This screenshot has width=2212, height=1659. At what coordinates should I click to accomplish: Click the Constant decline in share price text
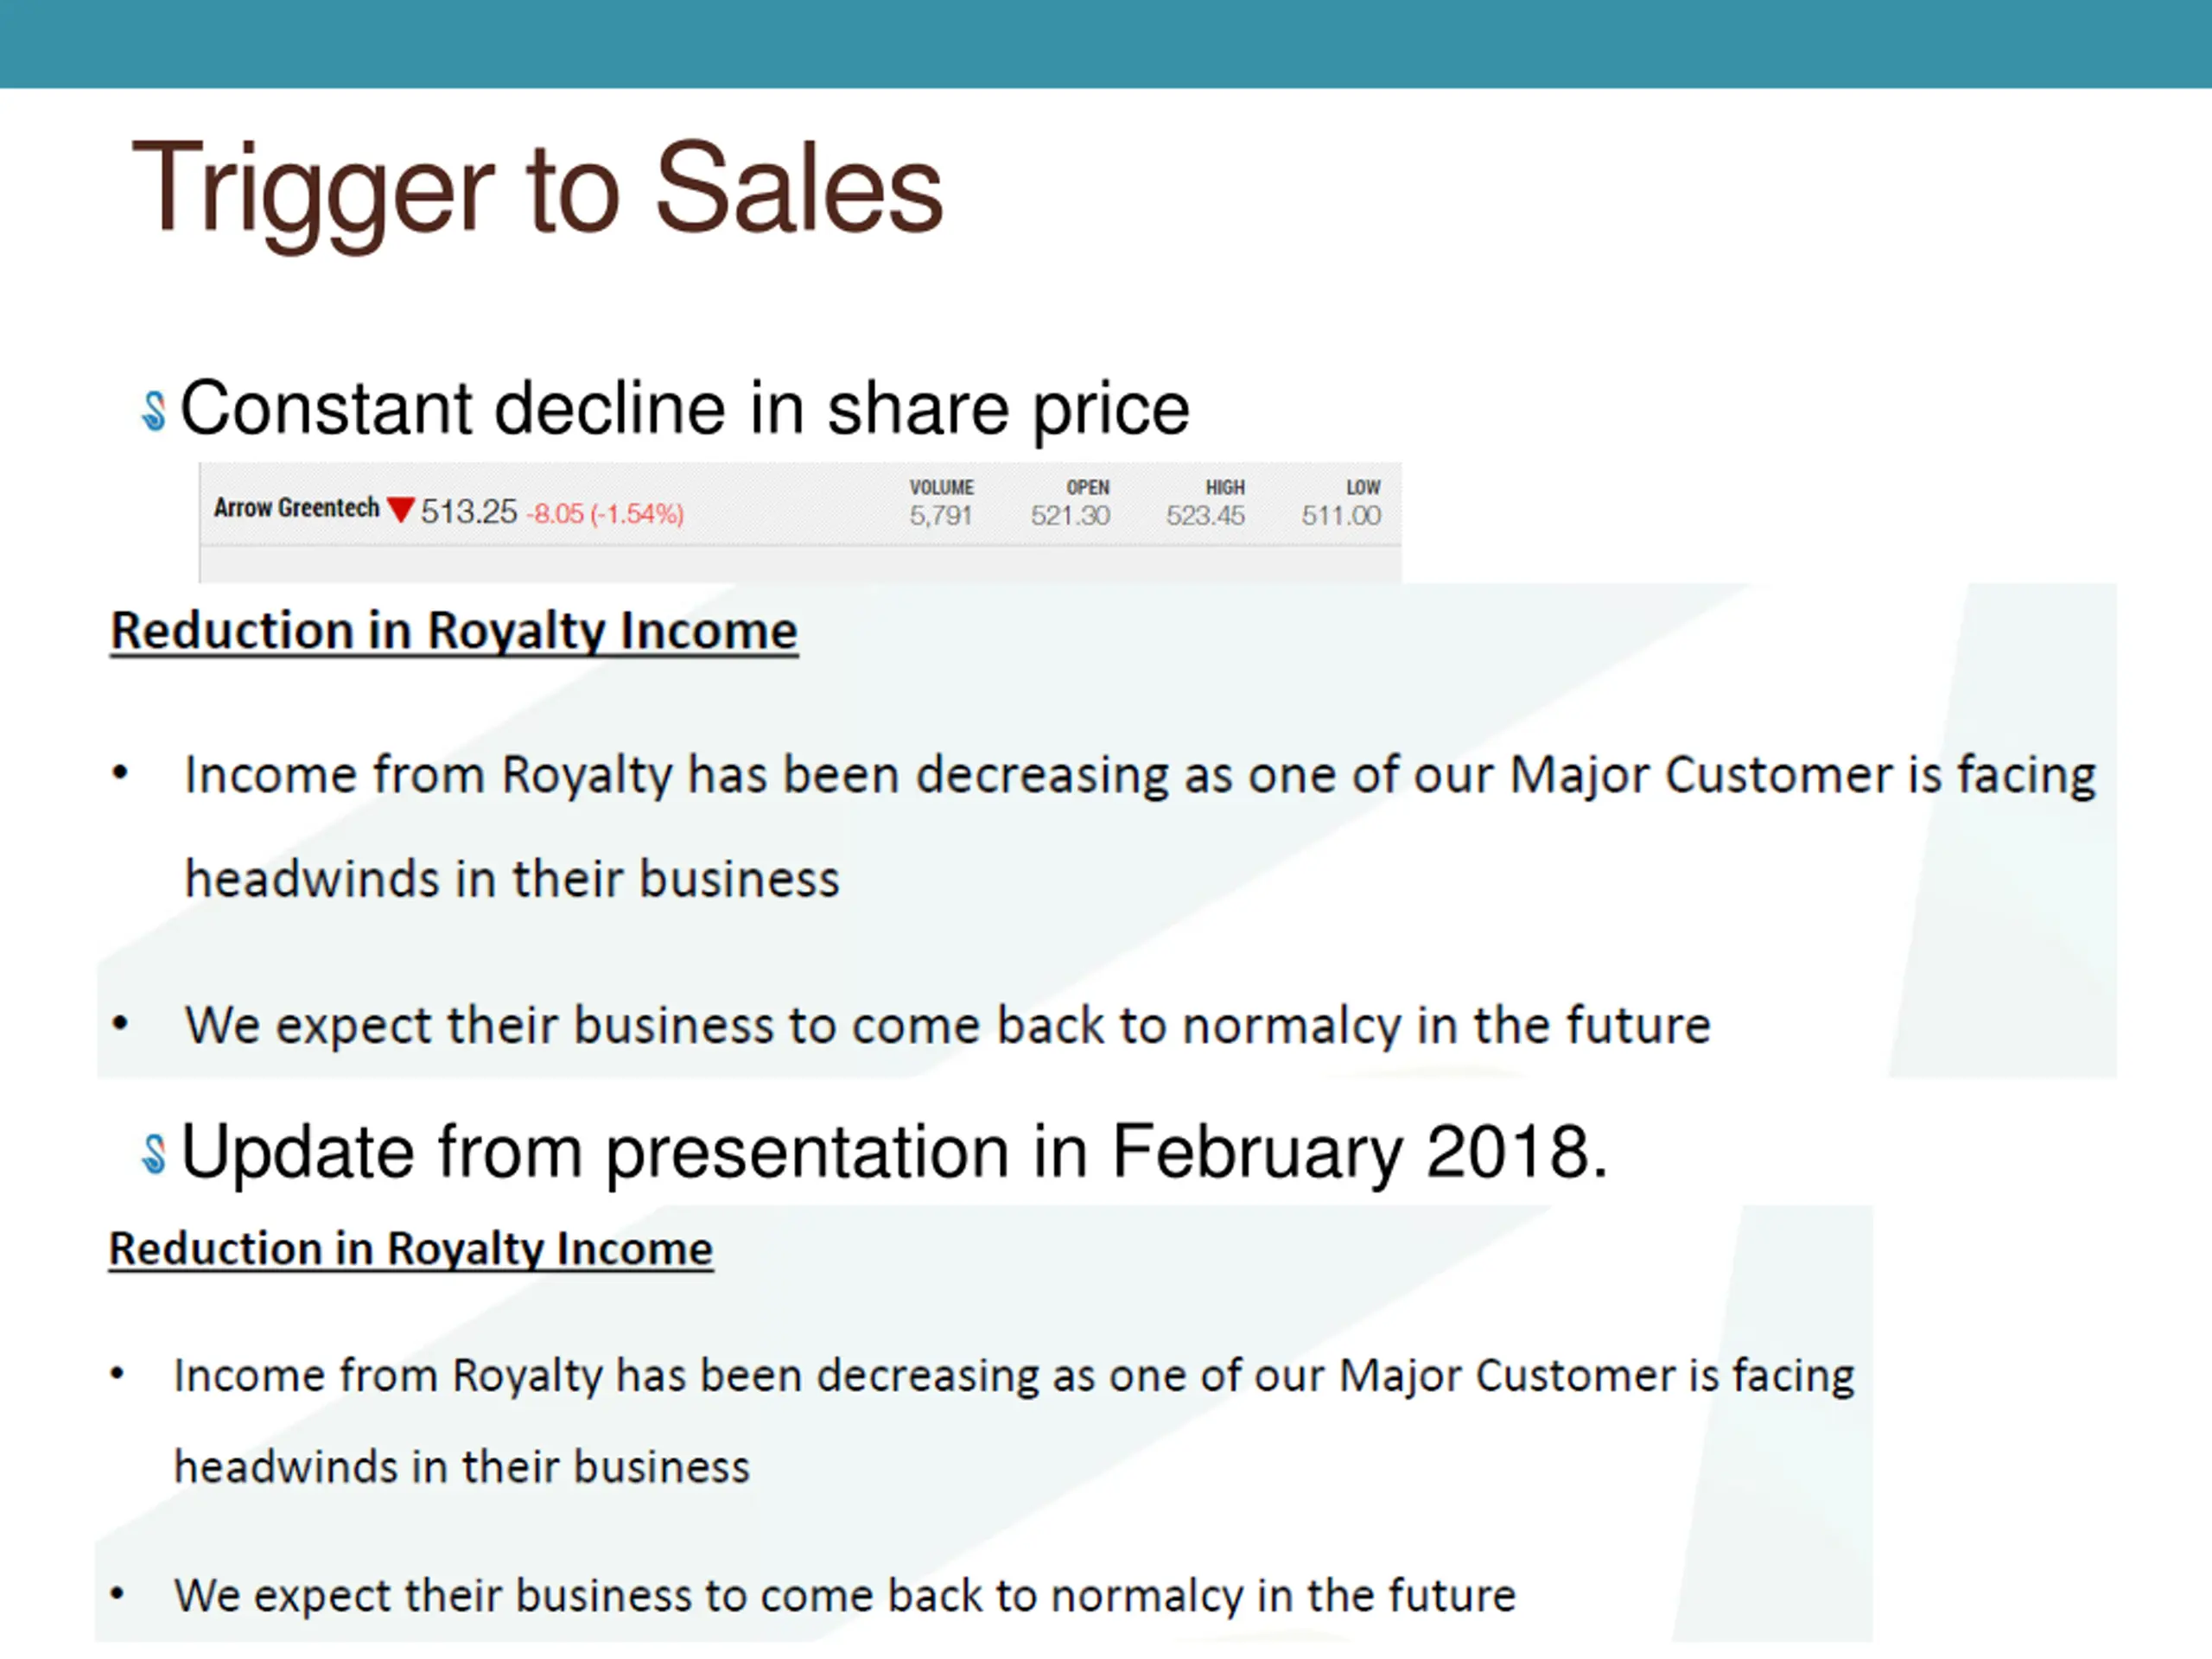click(x=685, y=410)
